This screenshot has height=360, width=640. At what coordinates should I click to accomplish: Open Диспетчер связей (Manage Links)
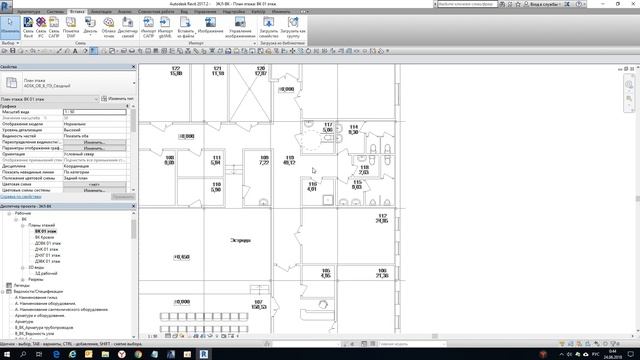pos(128,27)
